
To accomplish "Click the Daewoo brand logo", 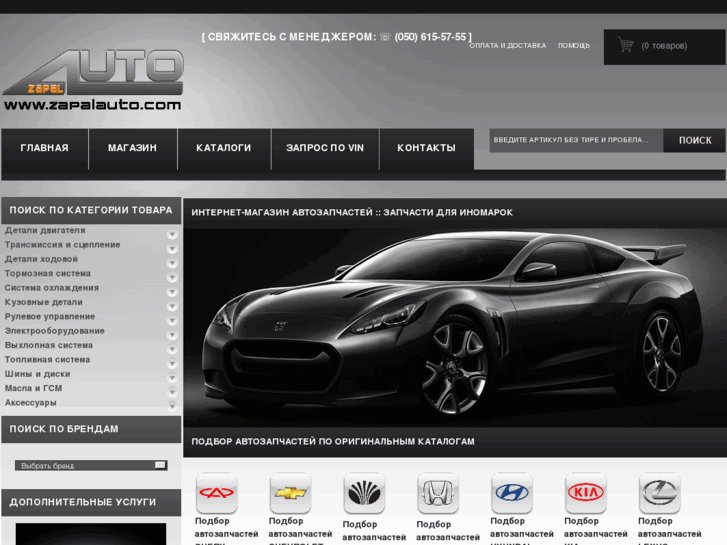I will (x=364, y=493).
